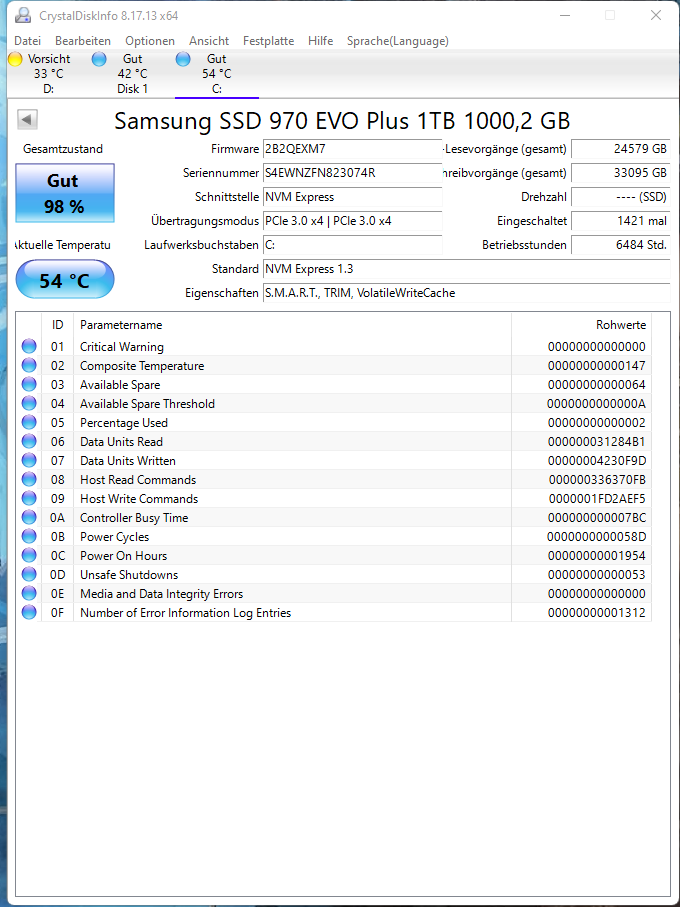680x907 pixels.
Task: Select the Power Cycles parameter name
Action: click(114, 536)
